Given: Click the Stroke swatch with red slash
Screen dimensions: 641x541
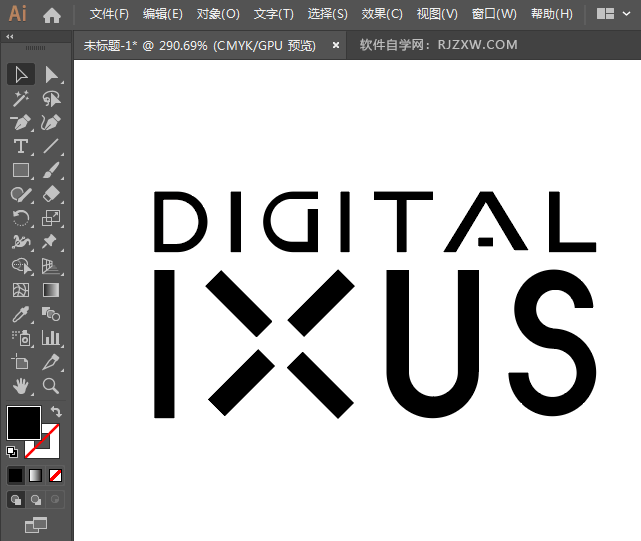Looking at the screenshot, I should click(x=51, y=449).
